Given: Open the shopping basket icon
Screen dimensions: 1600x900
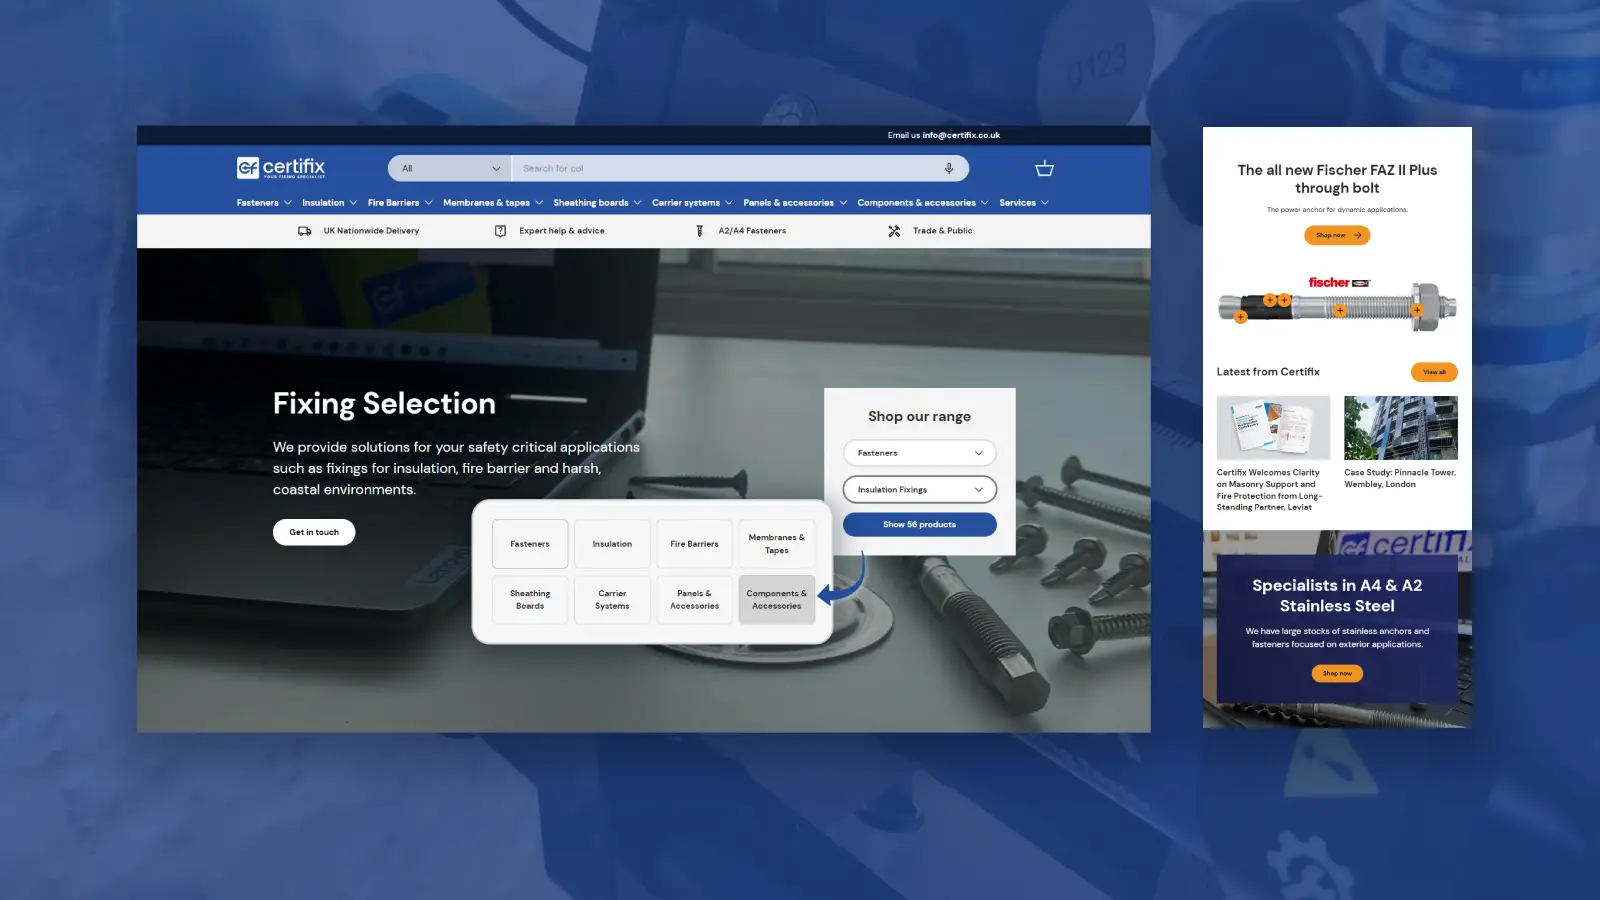Looking at the screenshot, I should click(1044, 169).
